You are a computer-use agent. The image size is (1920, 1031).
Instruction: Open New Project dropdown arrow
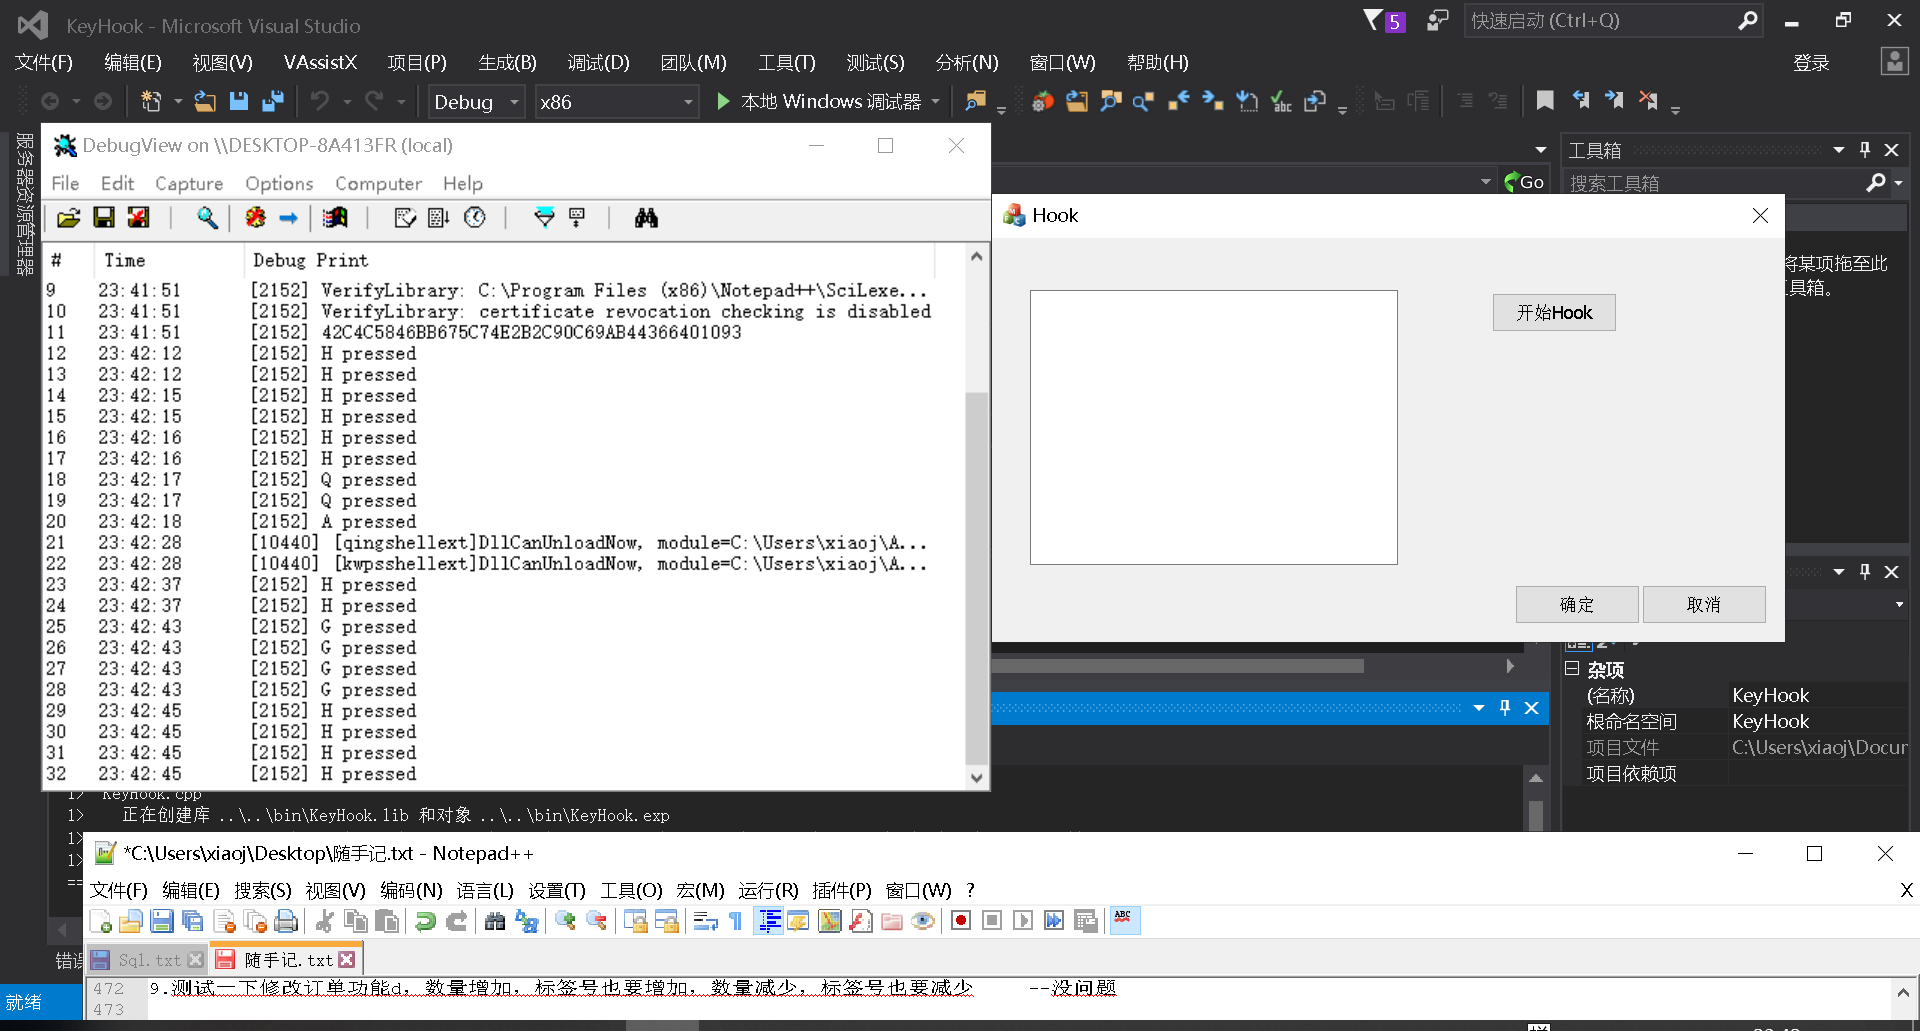tap(178, 102)
